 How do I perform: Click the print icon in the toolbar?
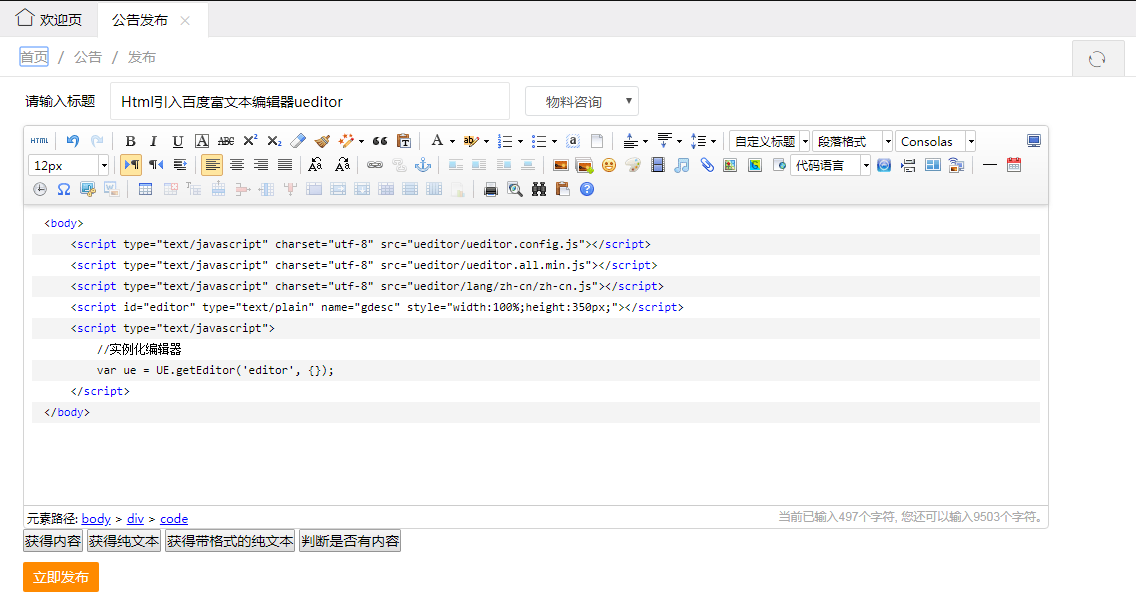coord(491,189)
